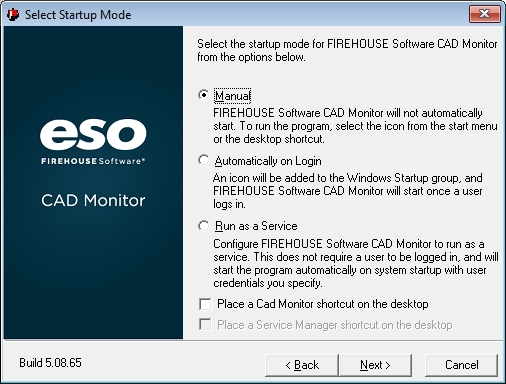Click the Build 5.08.65 version label
The height and width of the screenshot is (384, 506).
[x=50, y=363]
